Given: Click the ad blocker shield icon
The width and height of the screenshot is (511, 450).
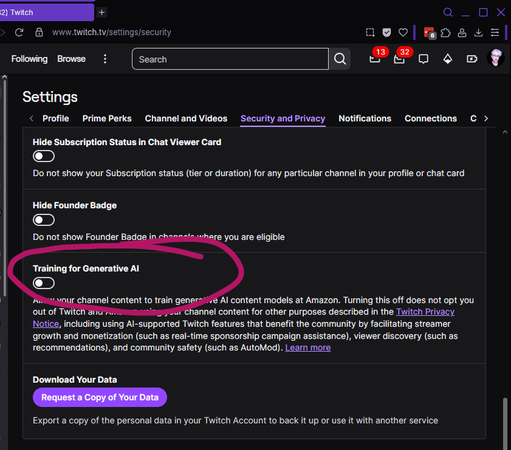Looking at the screenshot, I should (x=387, y=32).
